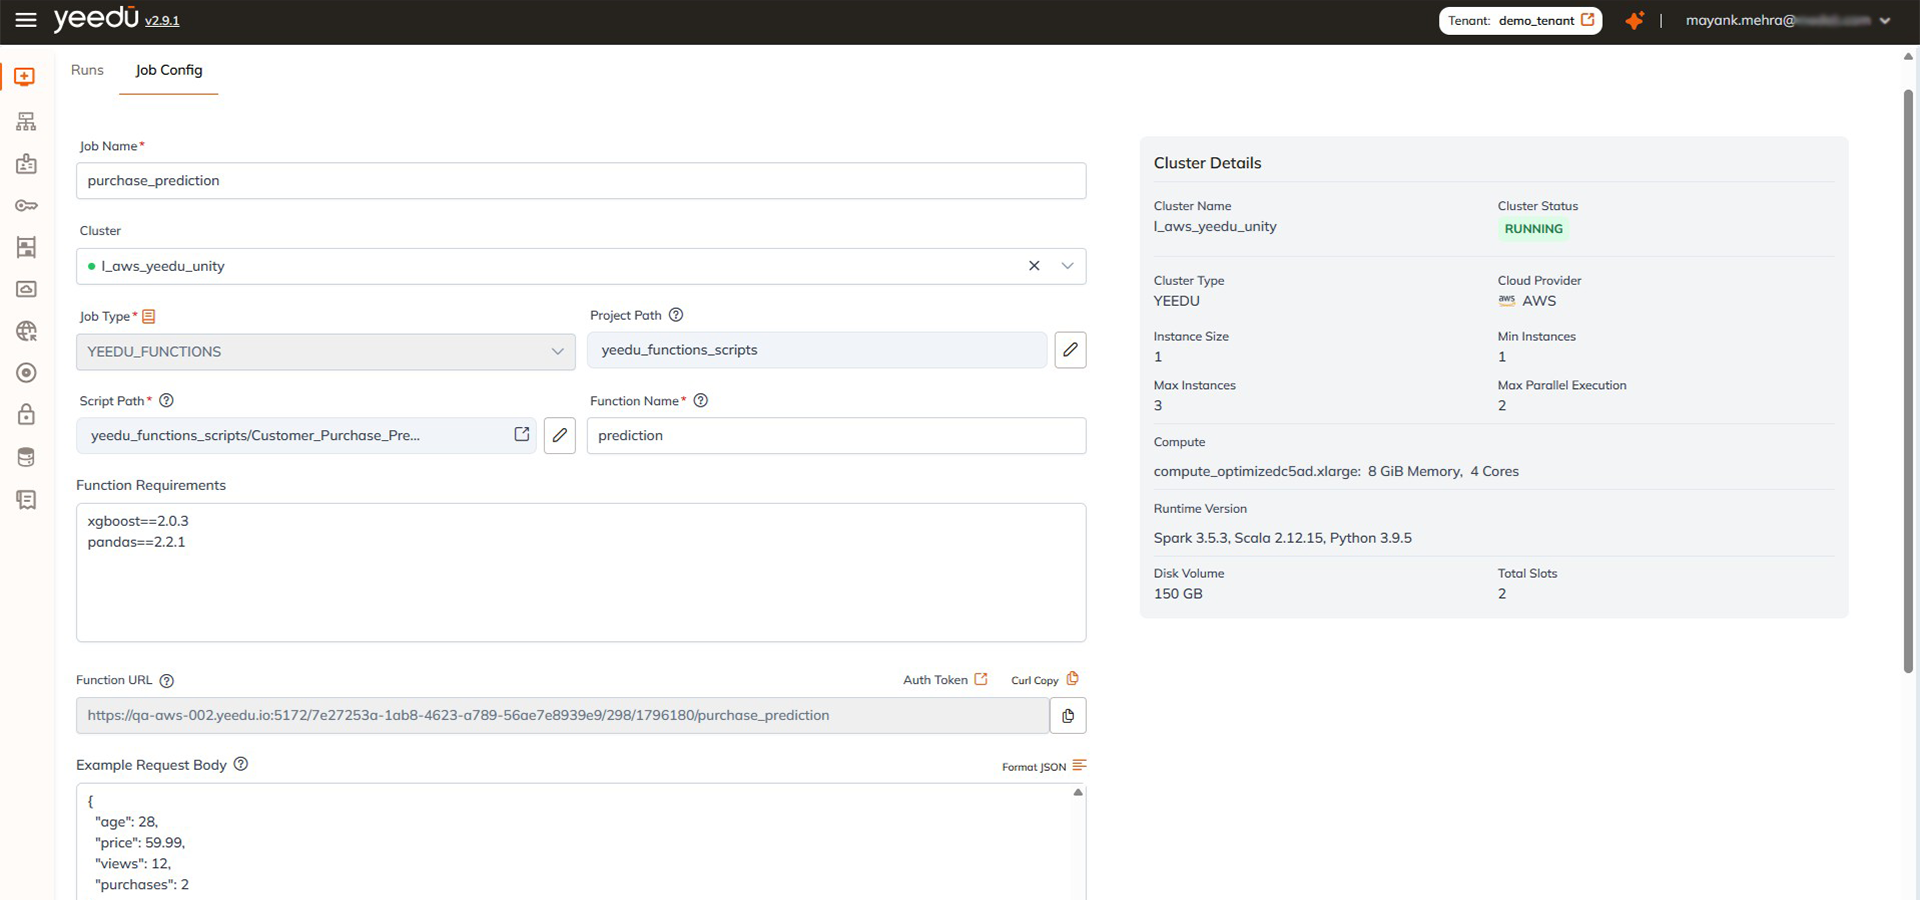Copy the curl command with Curl Copy
The width and height of the screenshot is (1920, 900).
1045,680
